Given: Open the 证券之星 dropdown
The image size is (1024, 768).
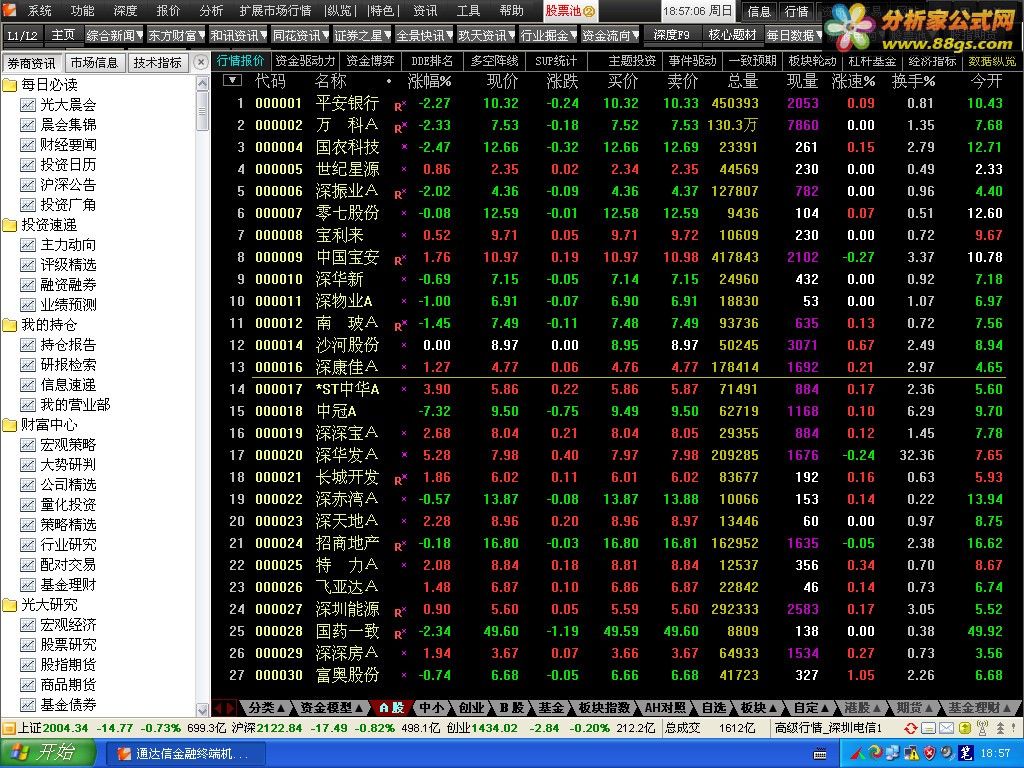Looking at the screenshot, I should coord(362,35).
